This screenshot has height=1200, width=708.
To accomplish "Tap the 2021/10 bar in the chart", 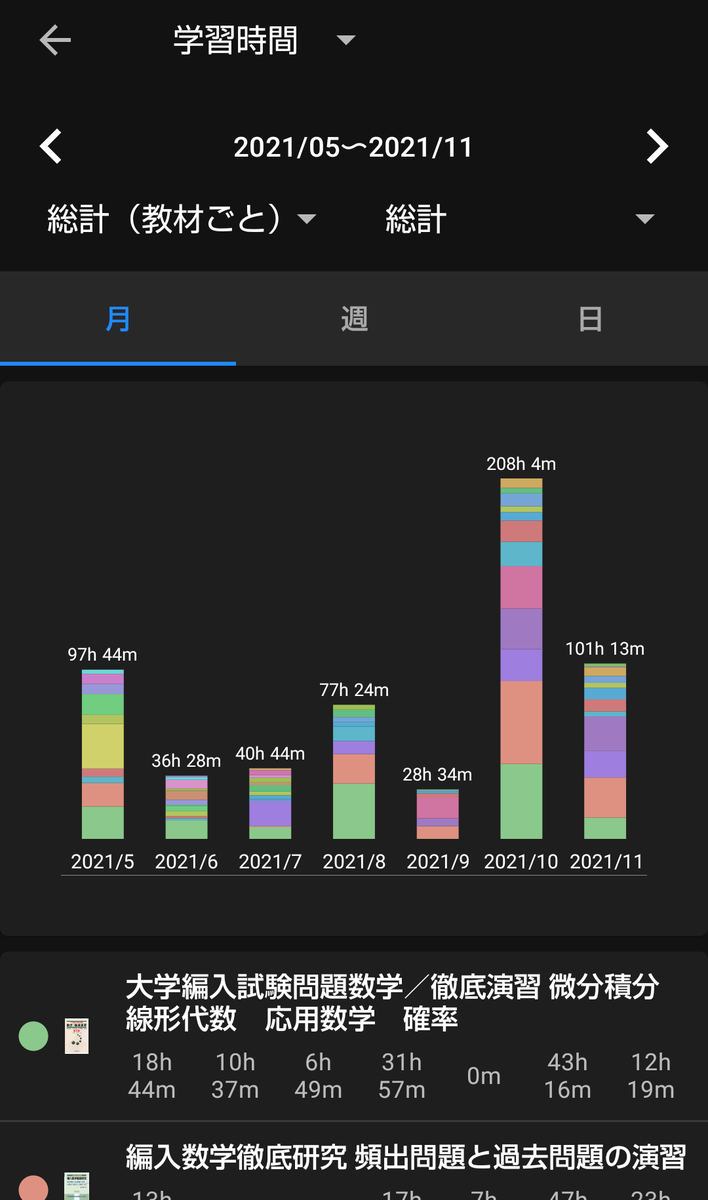I will tap(522, 659).
